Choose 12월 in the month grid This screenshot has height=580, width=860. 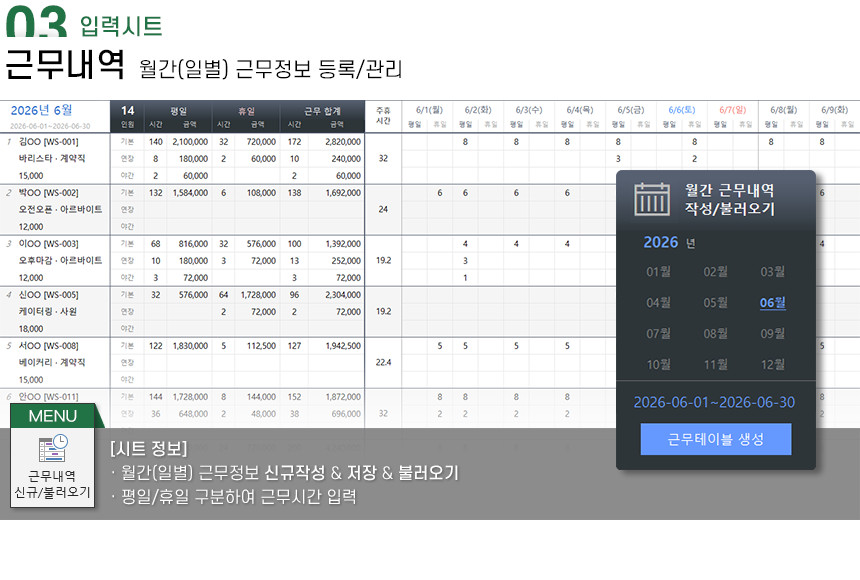click(x=772, y=364)
